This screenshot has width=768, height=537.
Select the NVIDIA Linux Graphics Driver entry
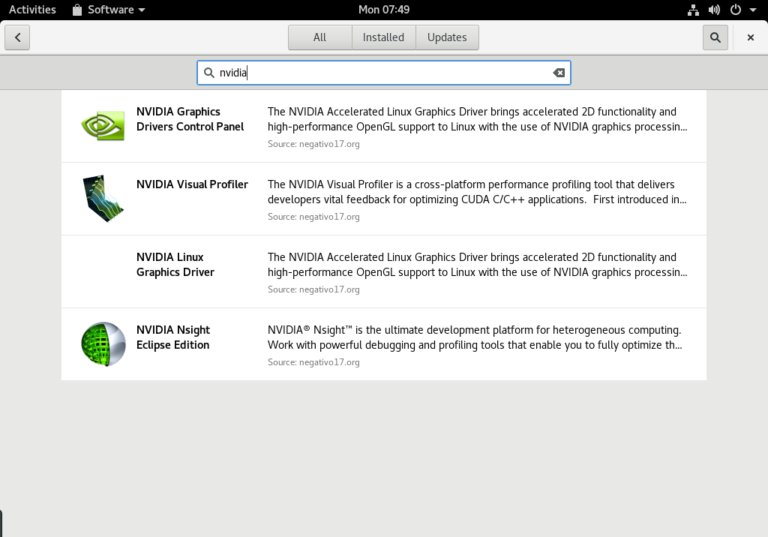pos(384,272)
